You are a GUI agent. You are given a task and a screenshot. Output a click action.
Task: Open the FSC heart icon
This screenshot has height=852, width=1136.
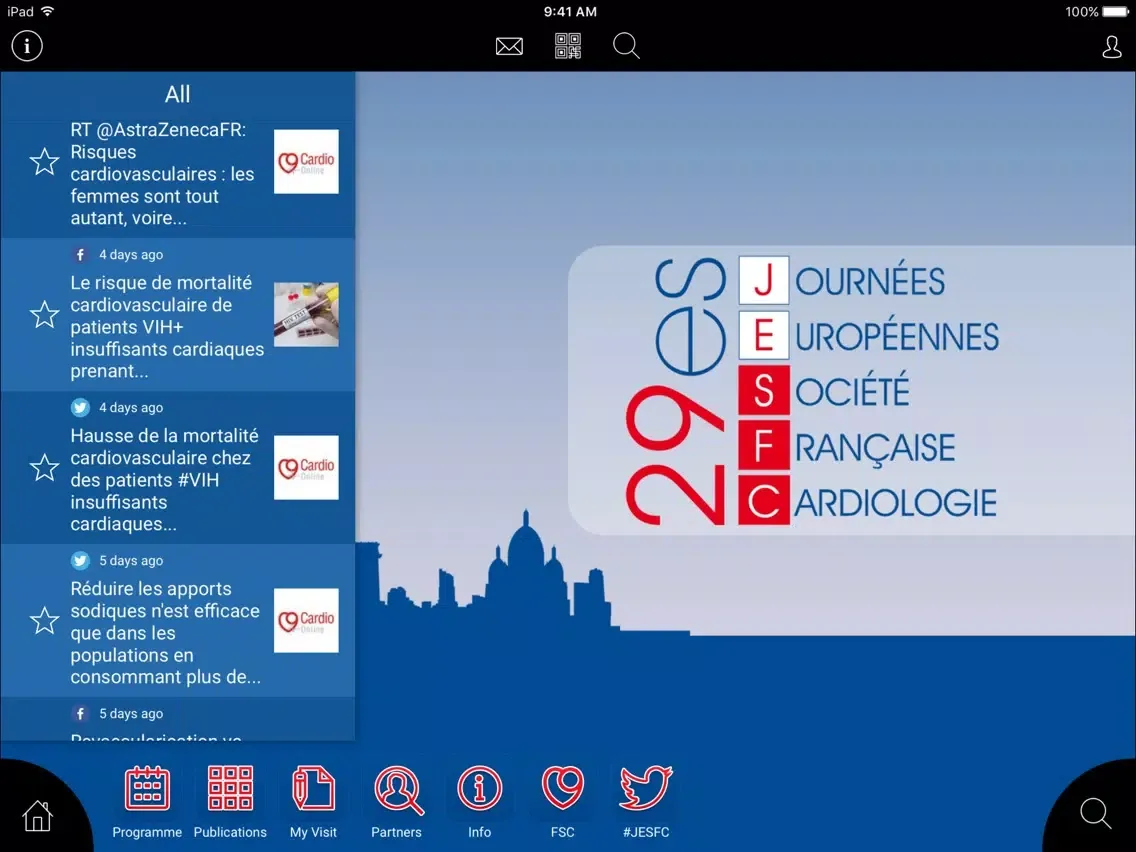[563, 788]
